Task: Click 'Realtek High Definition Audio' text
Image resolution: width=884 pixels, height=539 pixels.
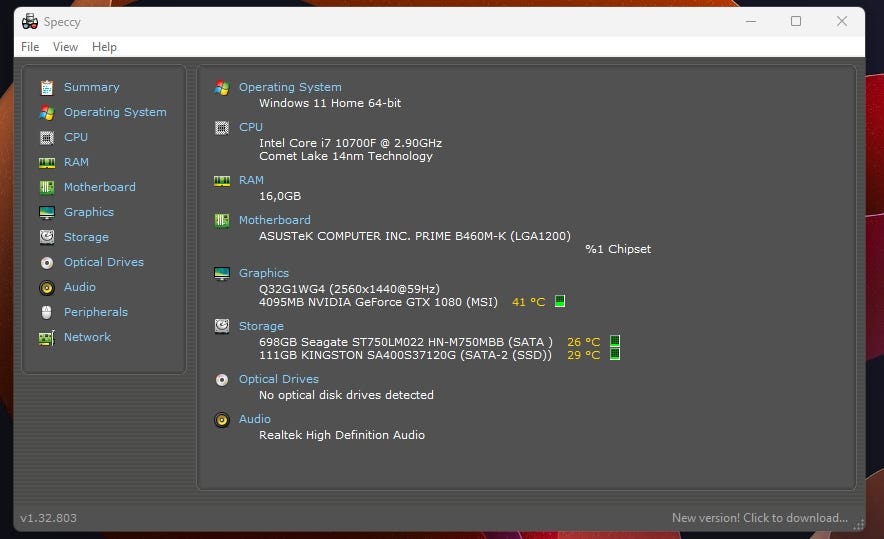Action: pyautogui.click(x=342, y=435)
